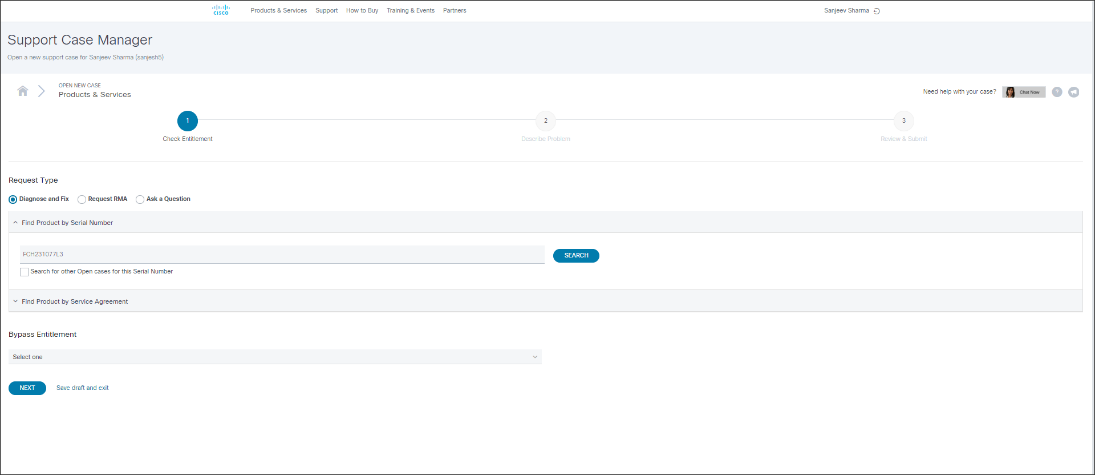
Task: Click the logout icon beside Sanjeev Sharma
Action: click(x=876, y=11)
